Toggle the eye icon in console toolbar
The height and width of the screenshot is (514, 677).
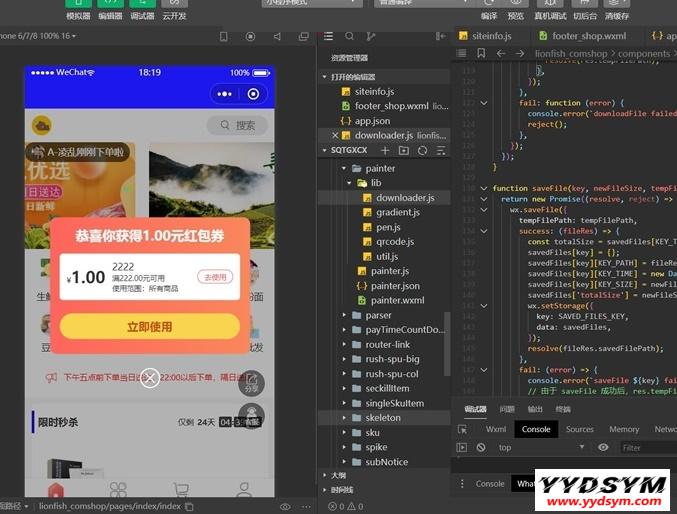coord(603,448)
